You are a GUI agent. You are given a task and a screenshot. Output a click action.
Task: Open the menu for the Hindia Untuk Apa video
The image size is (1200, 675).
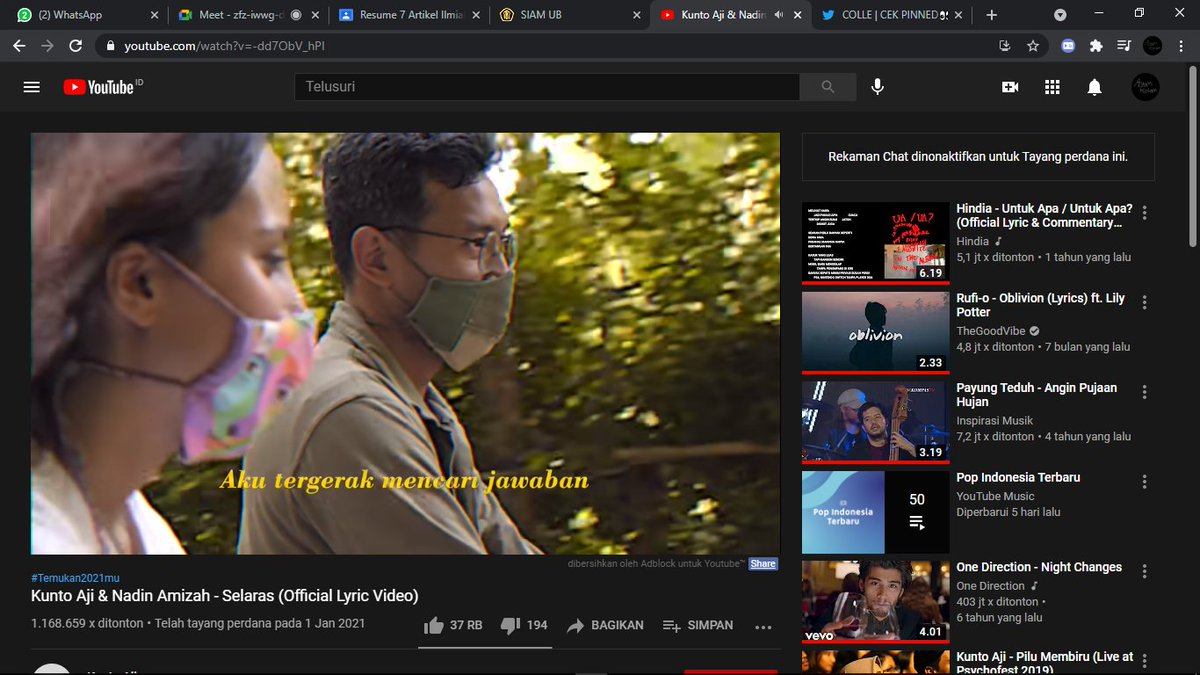(x=1145, y=213)
